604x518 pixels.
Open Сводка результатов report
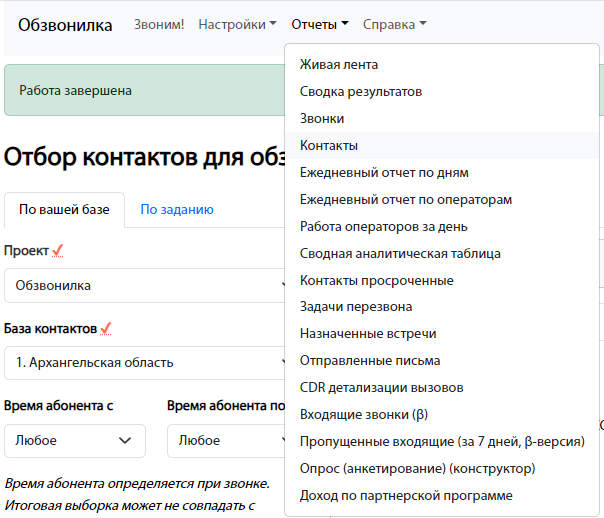[x=361, y=92]
